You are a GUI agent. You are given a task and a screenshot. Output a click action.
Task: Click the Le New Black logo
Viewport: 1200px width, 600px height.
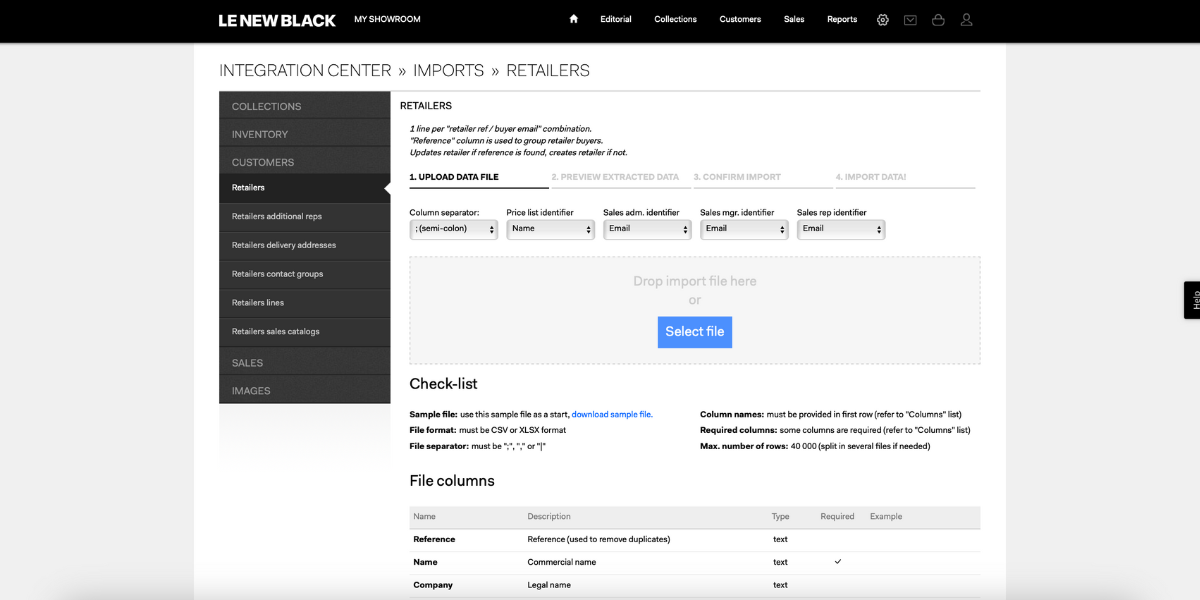(277, 20)
